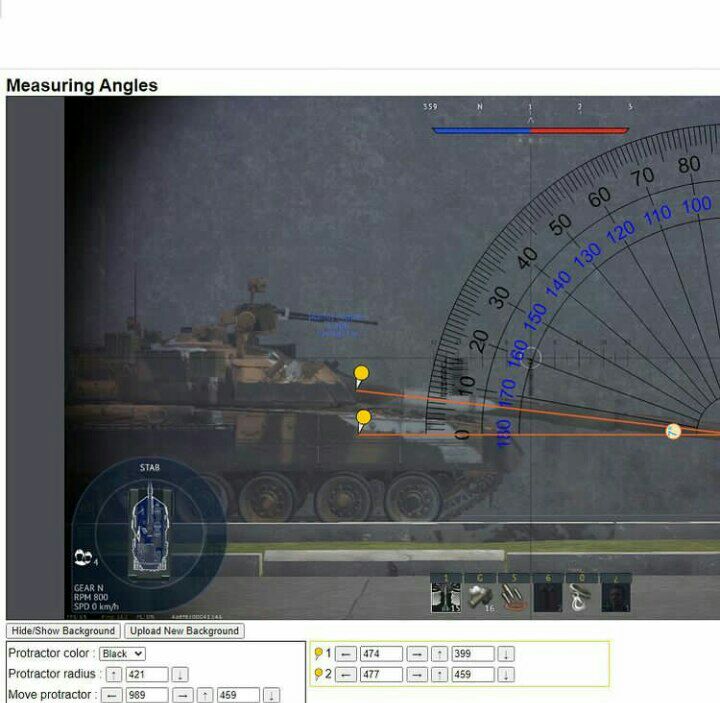Decrease protractor radius with down arrow
This screenshot has height=703, width=720.
click(x=180, y=675)
